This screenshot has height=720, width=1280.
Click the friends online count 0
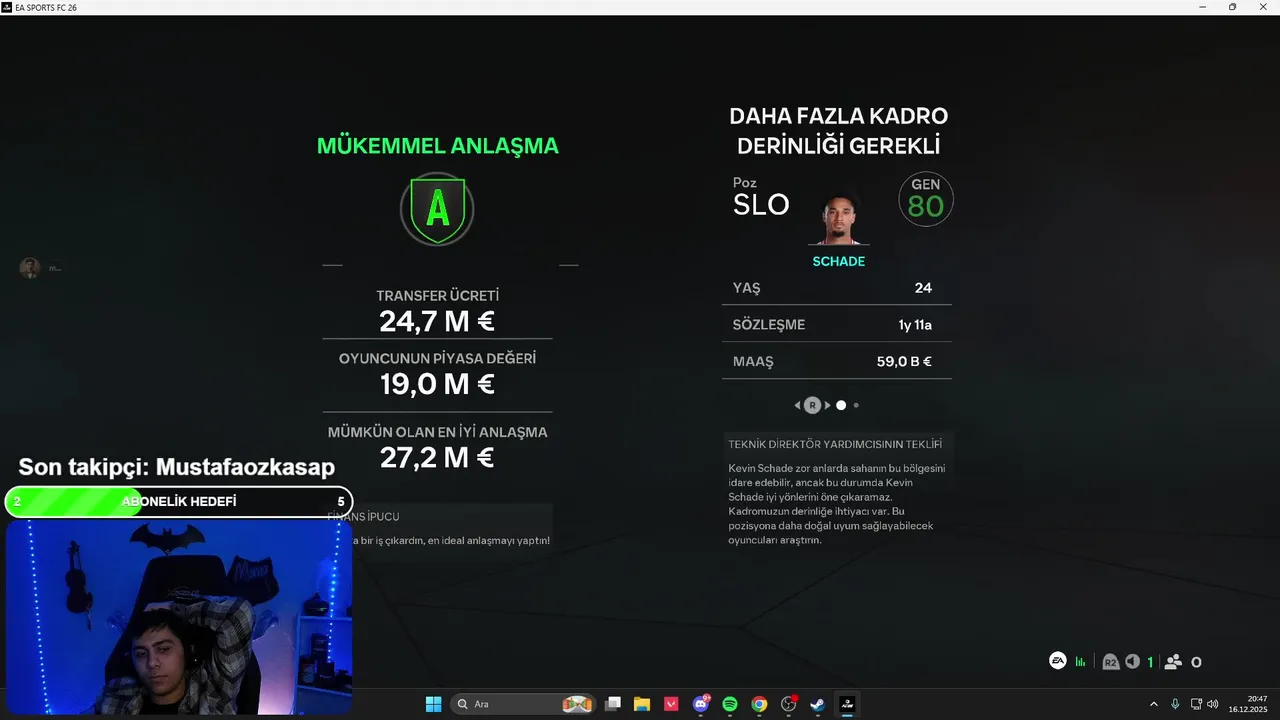[1196, 662]
